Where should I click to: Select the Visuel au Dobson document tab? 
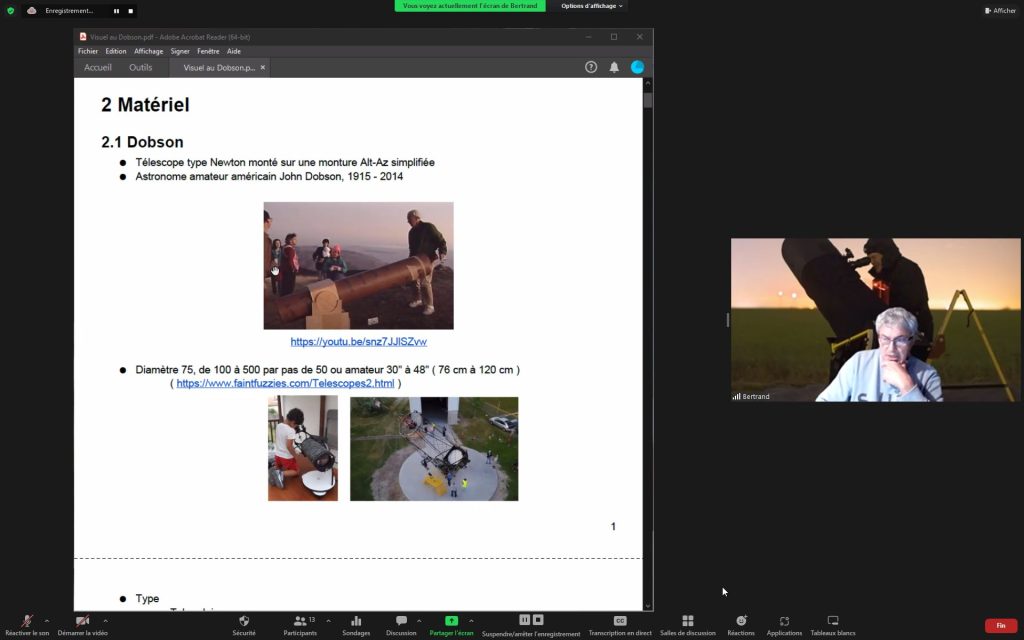click(x=219, y=68)
